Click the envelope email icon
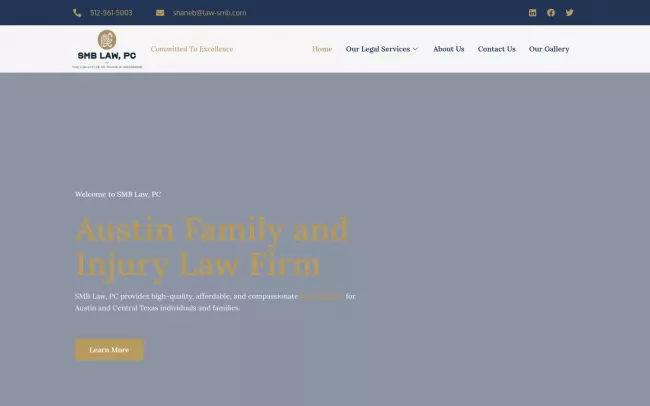This screenshot has height=406, width=650. tap(160, 13)
